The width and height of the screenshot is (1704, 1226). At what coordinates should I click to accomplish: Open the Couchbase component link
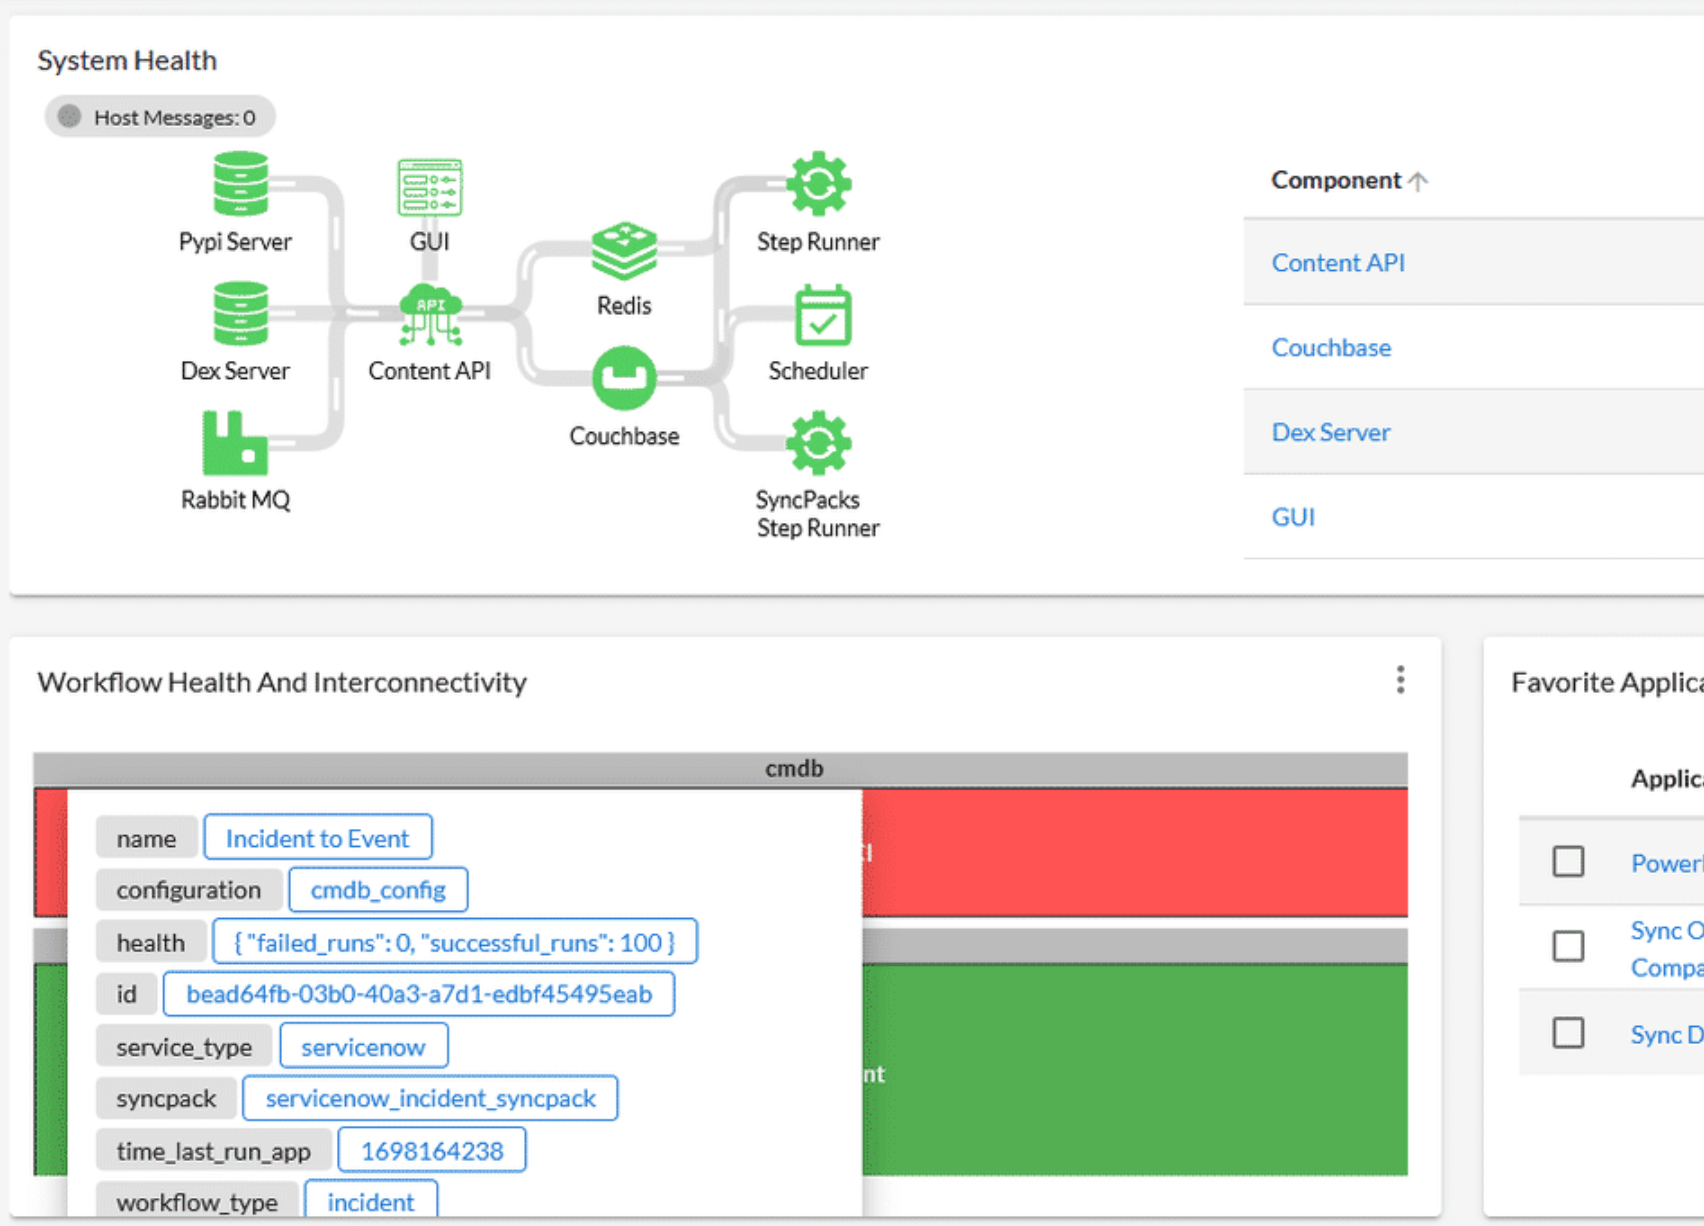click(1331, 347)
